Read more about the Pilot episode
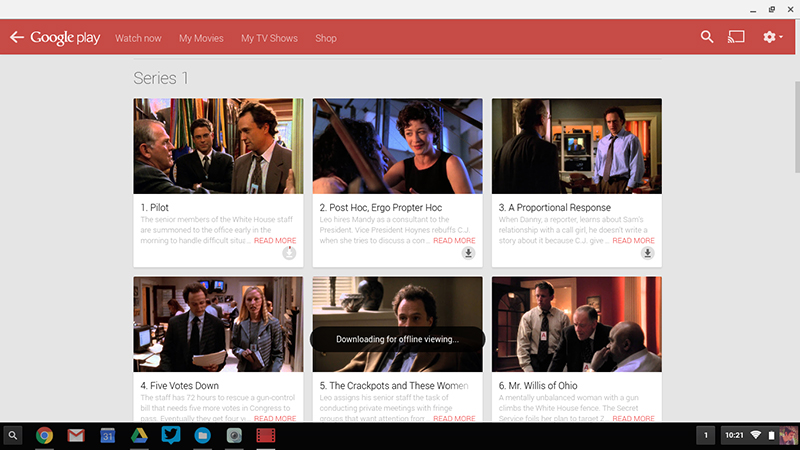 tap(275, 240)
